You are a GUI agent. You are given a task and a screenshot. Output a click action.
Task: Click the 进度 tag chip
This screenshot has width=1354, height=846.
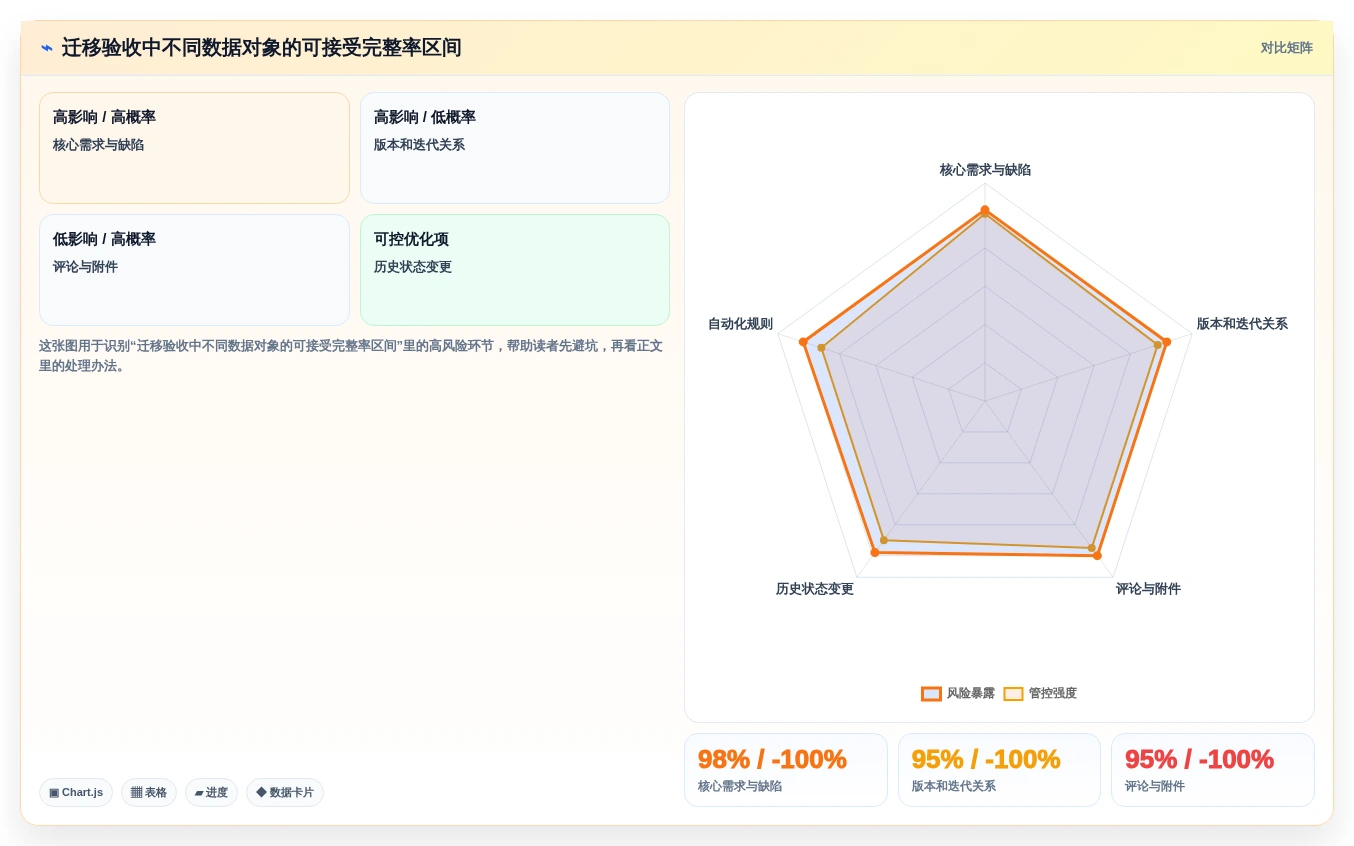(x=211, y=792)
